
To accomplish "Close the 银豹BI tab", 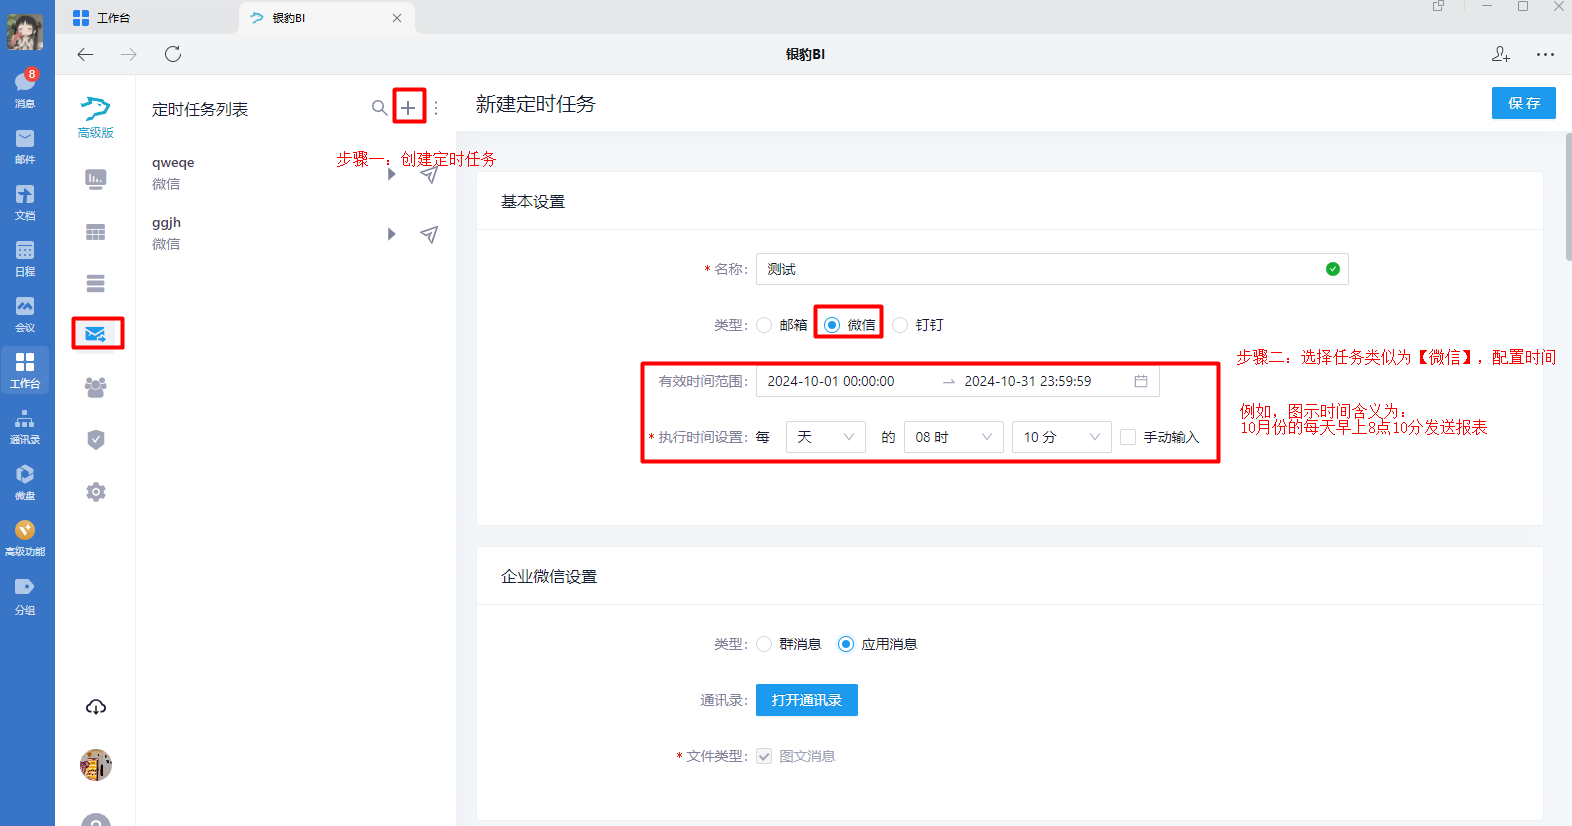I will [397, 18].
